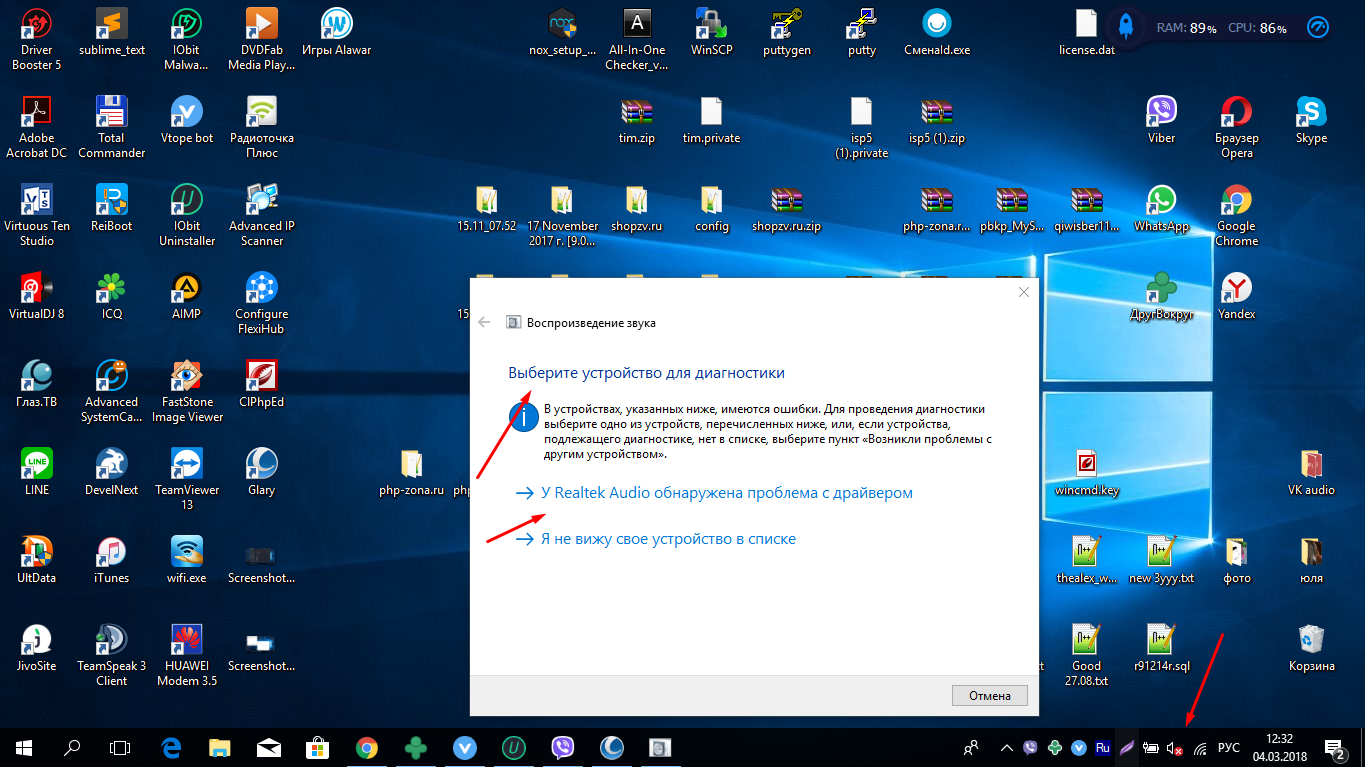The image size is (1365, 767).
Task: Open Windows Start menu
Action: (24, 747)
